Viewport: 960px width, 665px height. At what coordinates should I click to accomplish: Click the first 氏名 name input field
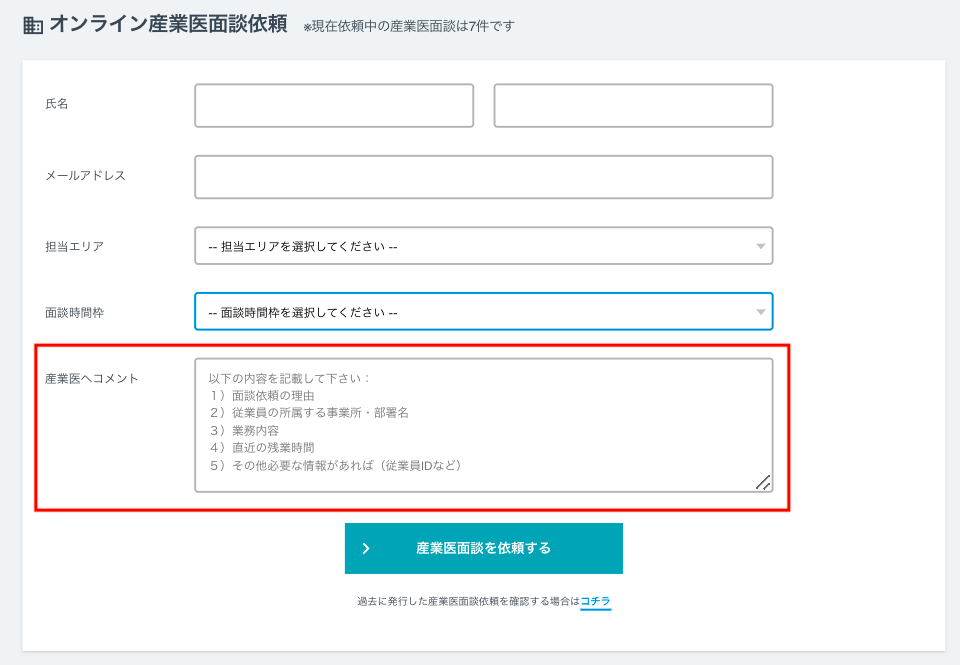click(334, 106)
